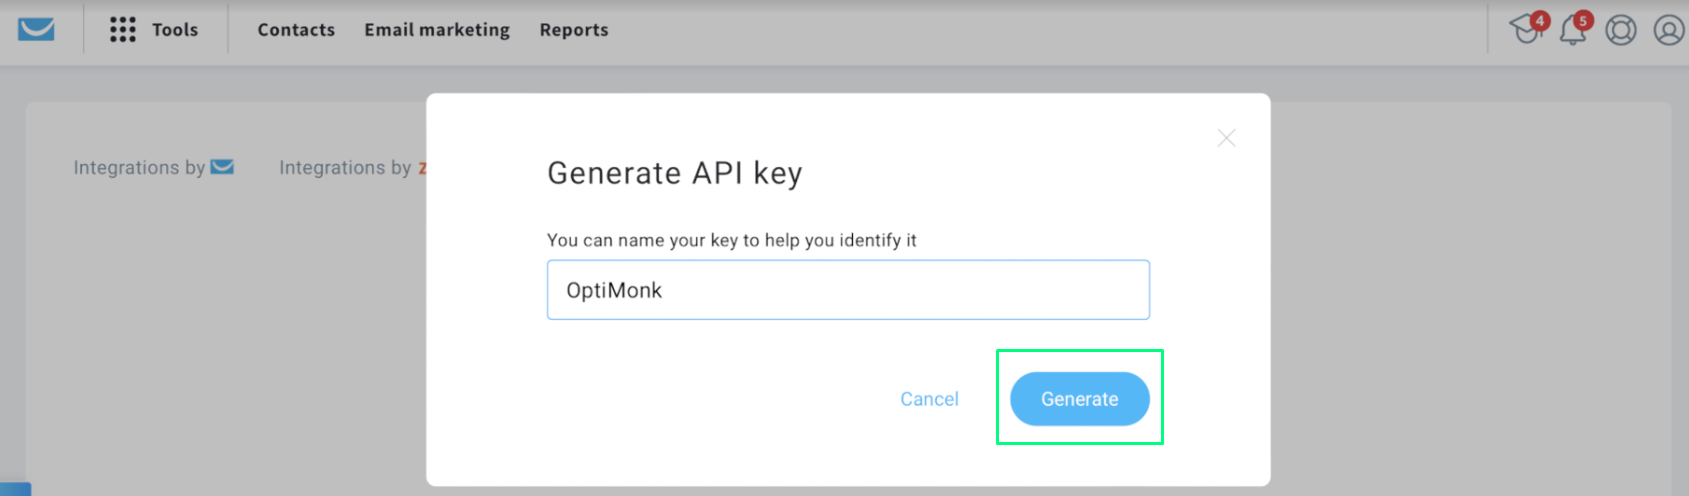Cancel the API key generation
Viewport: 1689px width, 496px height.
(x=929, y=399)
